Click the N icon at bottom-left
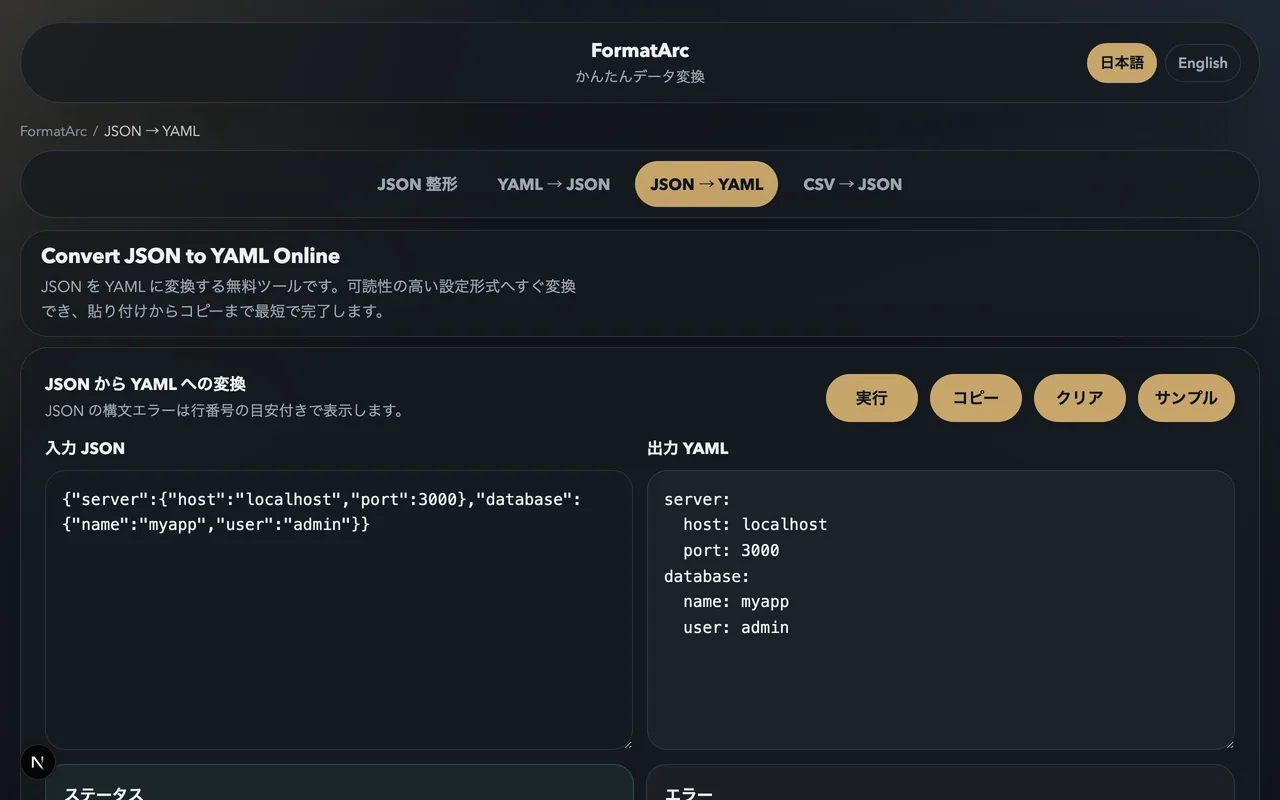Image resolution: width=1280 pixels, height=800 pixels. pos(37,761)
